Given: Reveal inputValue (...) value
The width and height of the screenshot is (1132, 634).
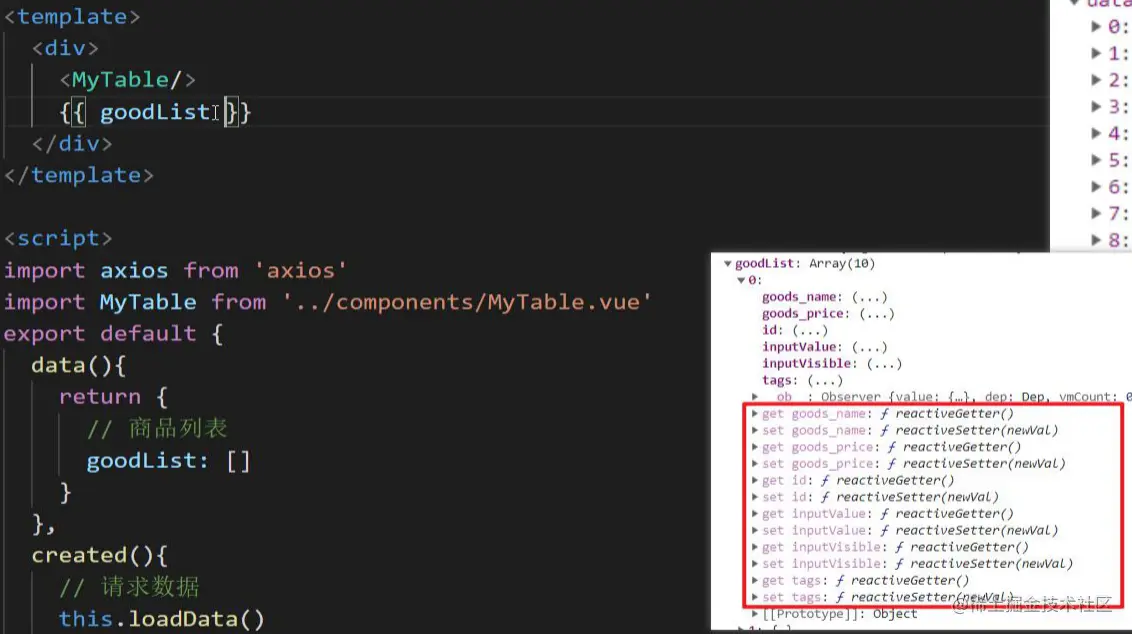Looking at the screenshot, I should tap(869, 347).
